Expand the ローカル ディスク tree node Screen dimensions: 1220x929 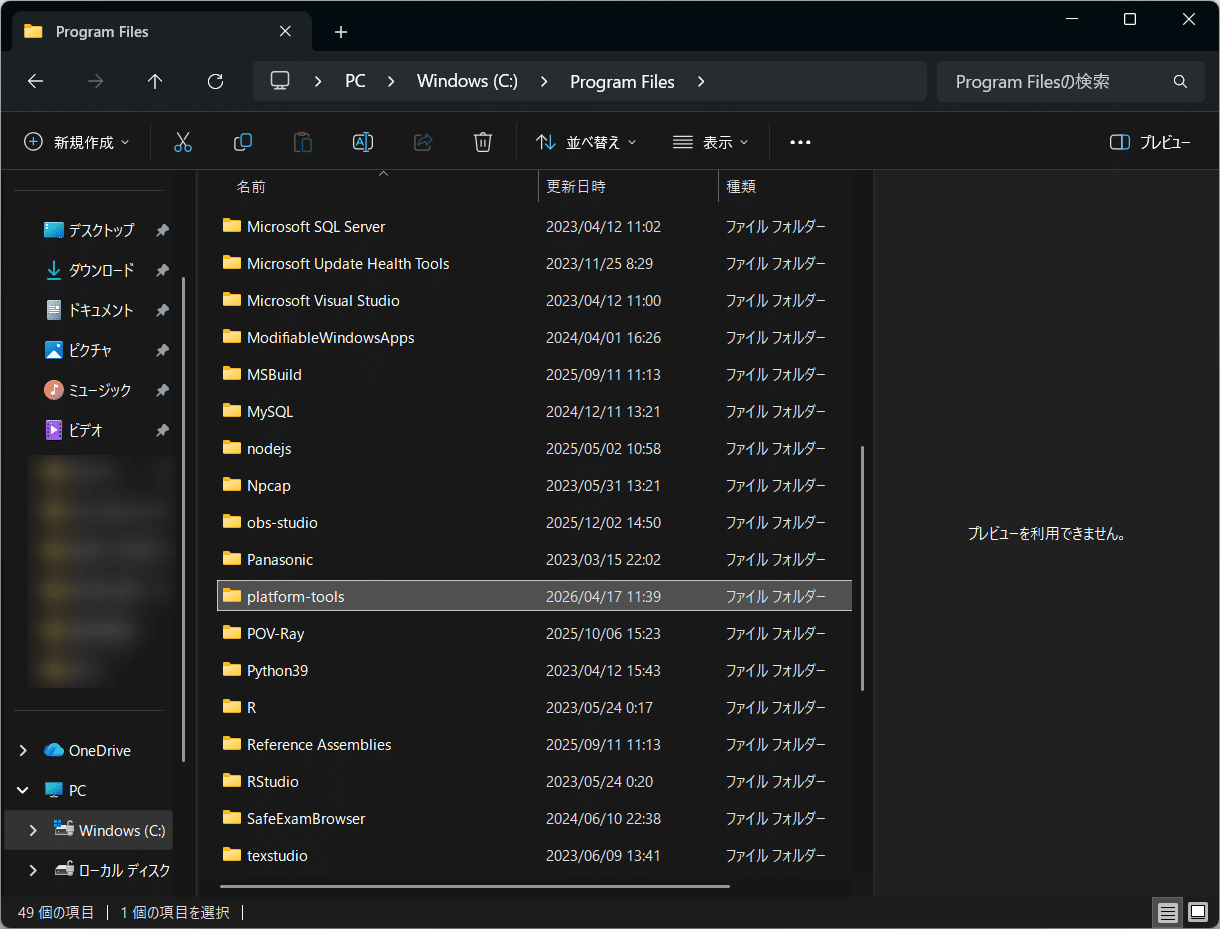[x=33, y=870]
